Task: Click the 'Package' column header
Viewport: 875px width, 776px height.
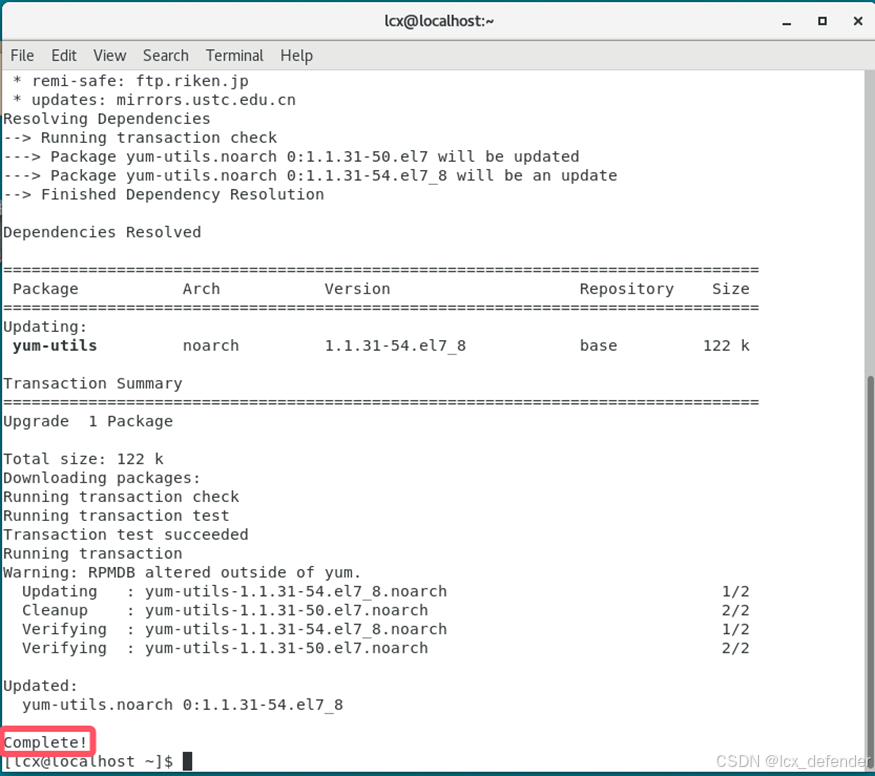Action: coord(46,289)
